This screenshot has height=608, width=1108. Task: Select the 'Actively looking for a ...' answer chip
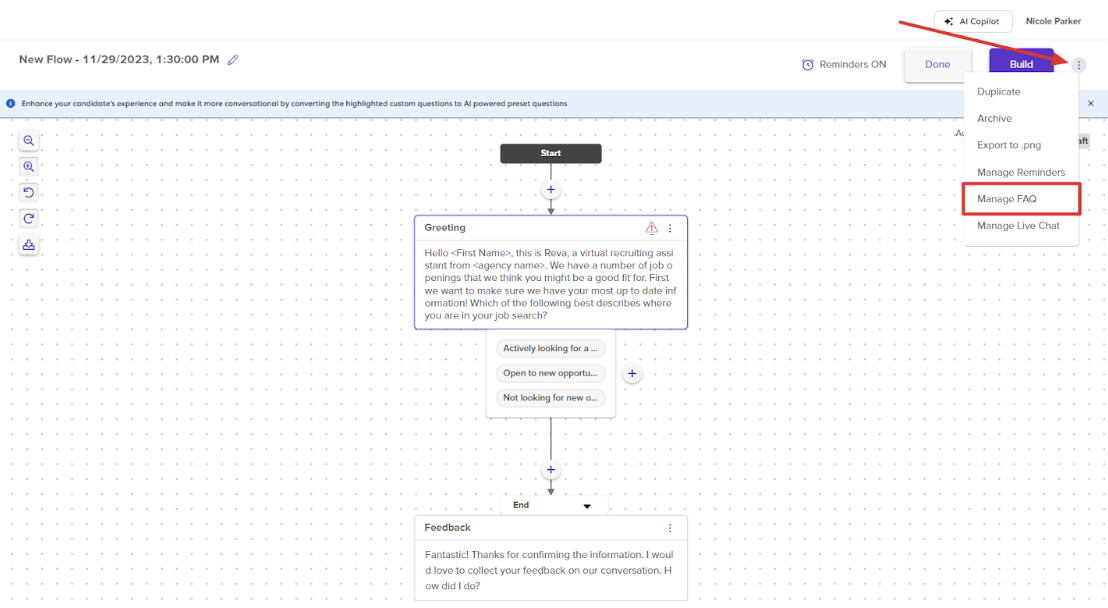click(550, 349)
